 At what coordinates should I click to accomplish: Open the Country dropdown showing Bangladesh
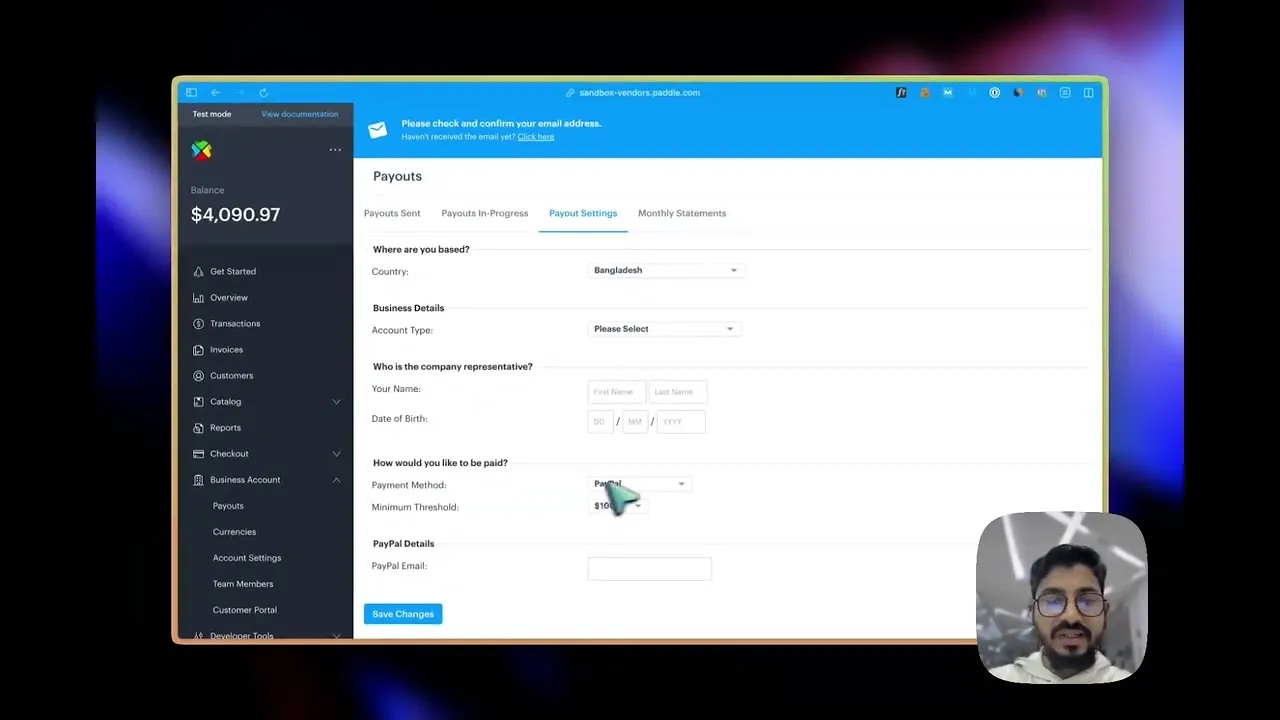[x=666, y=270]
